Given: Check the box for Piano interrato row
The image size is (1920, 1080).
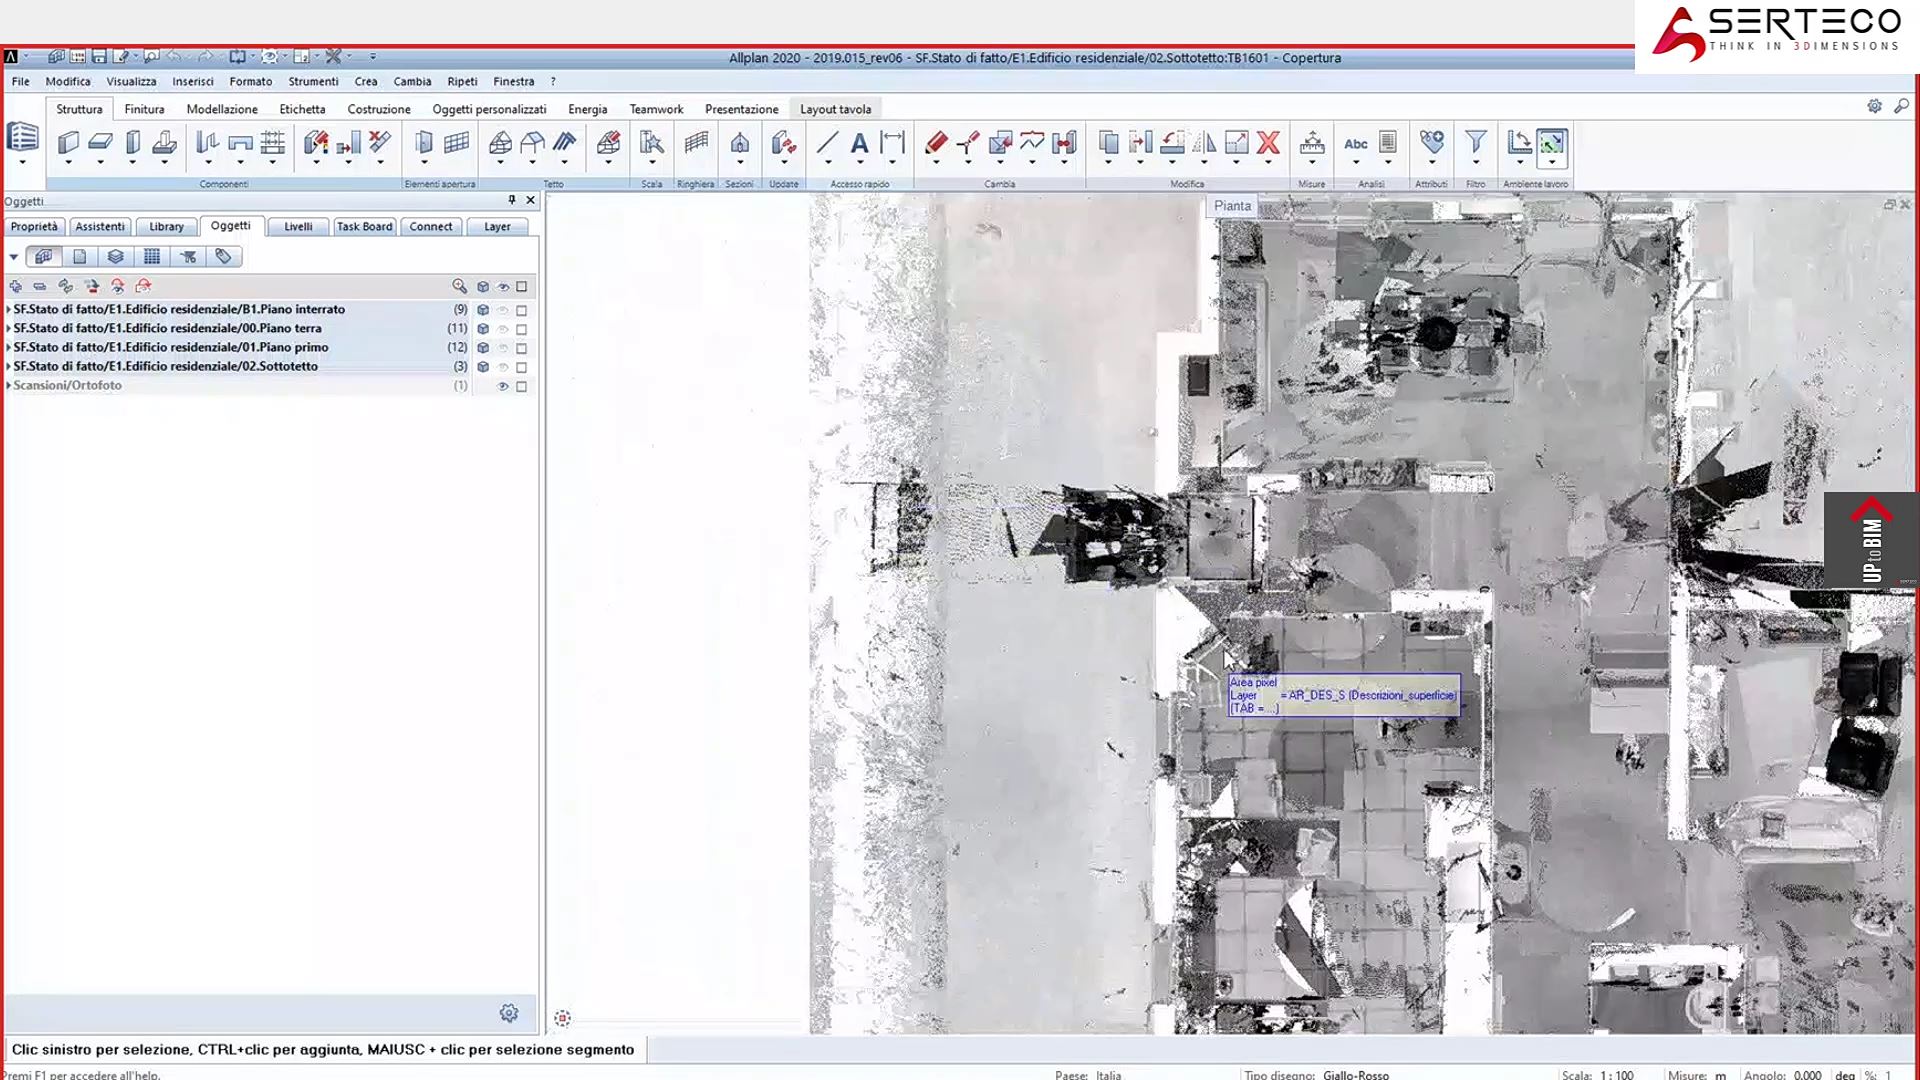Looking at the screenshot, I should tap(521, 310).
